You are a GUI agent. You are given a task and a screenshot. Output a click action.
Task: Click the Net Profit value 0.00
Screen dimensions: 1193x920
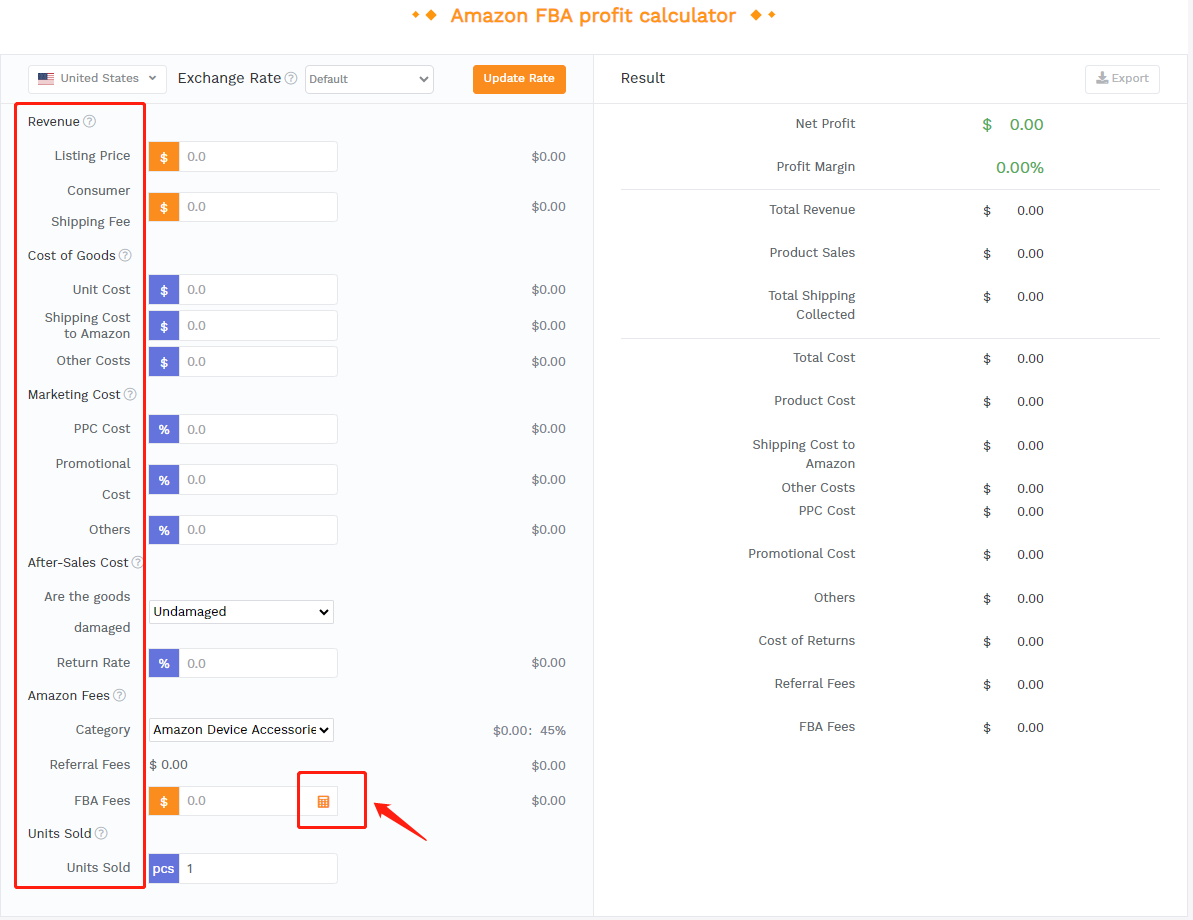(x=1026, y=125)
